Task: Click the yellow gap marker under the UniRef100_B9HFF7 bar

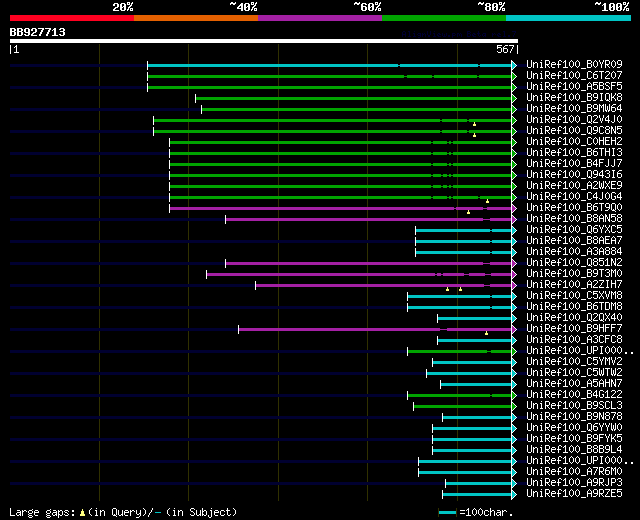Action: click(x=487, y=333)
